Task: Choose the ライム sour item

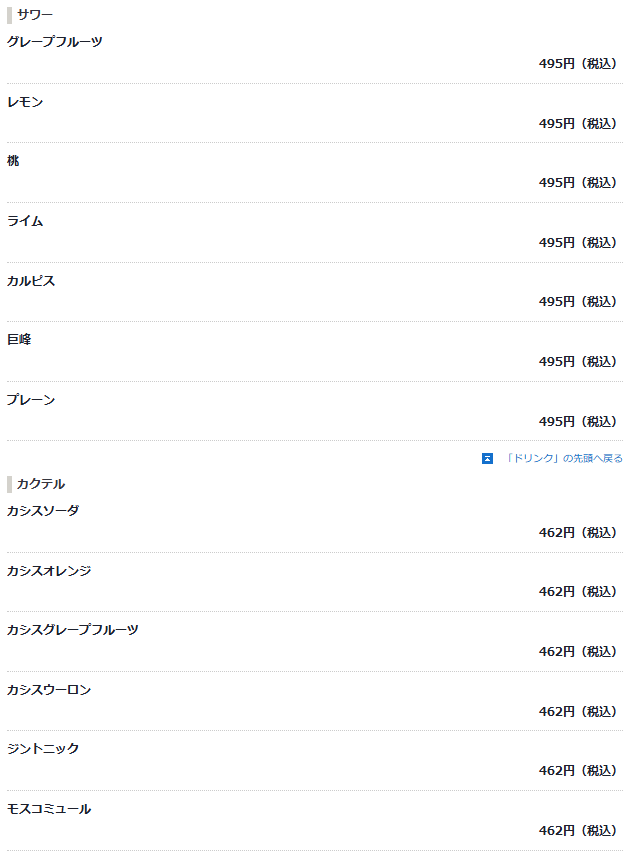Action: click(25, 221)
